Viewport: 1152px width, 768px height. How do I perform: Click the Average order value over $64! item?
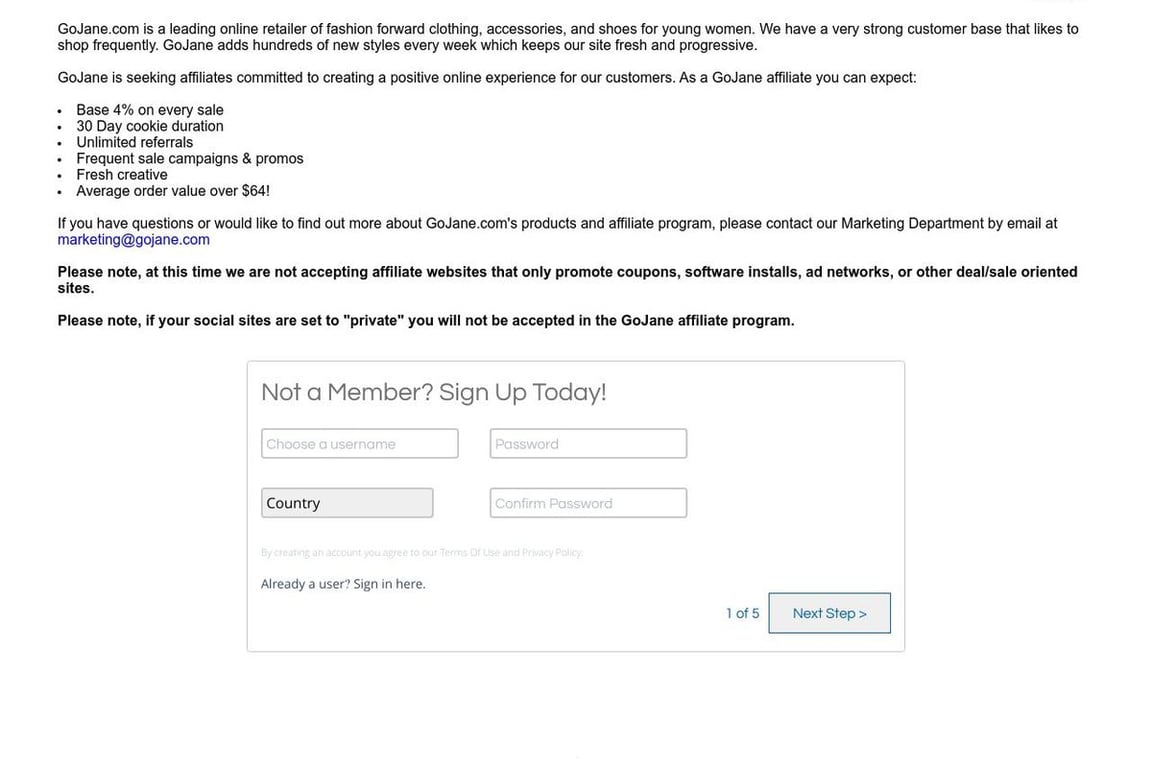tap(173, 191)
